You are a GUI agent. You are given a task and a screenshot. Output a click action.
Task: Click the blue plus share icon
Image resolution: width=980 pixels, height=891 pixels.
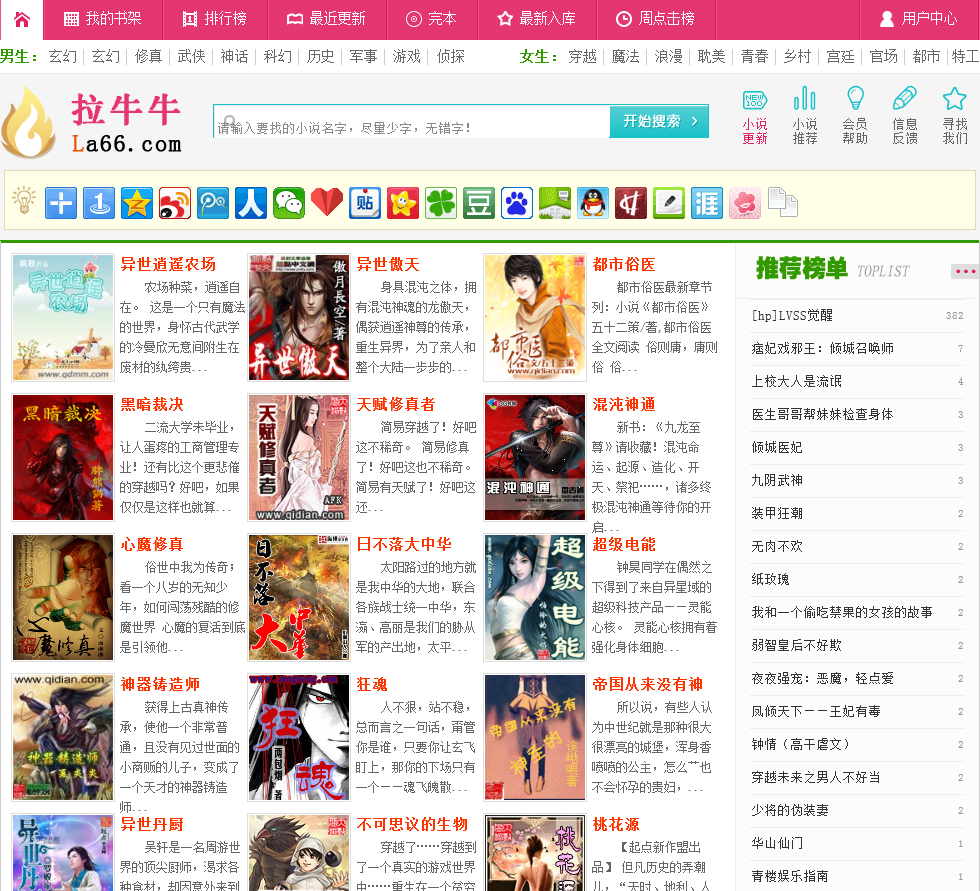61,203
